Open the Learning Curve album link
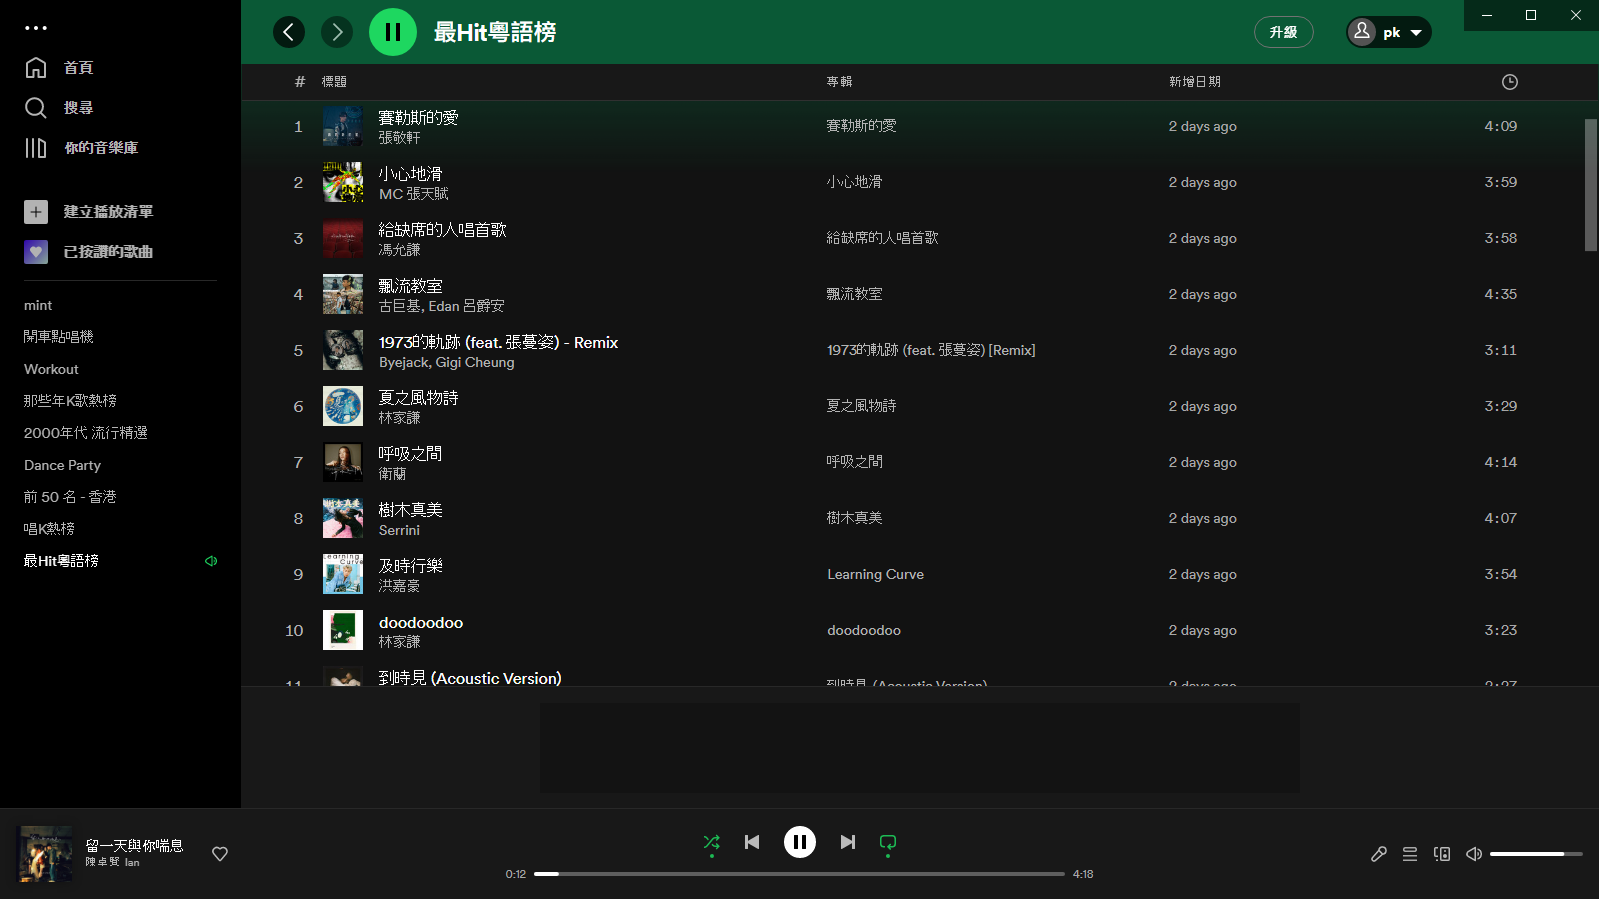 tap(875, 574)
